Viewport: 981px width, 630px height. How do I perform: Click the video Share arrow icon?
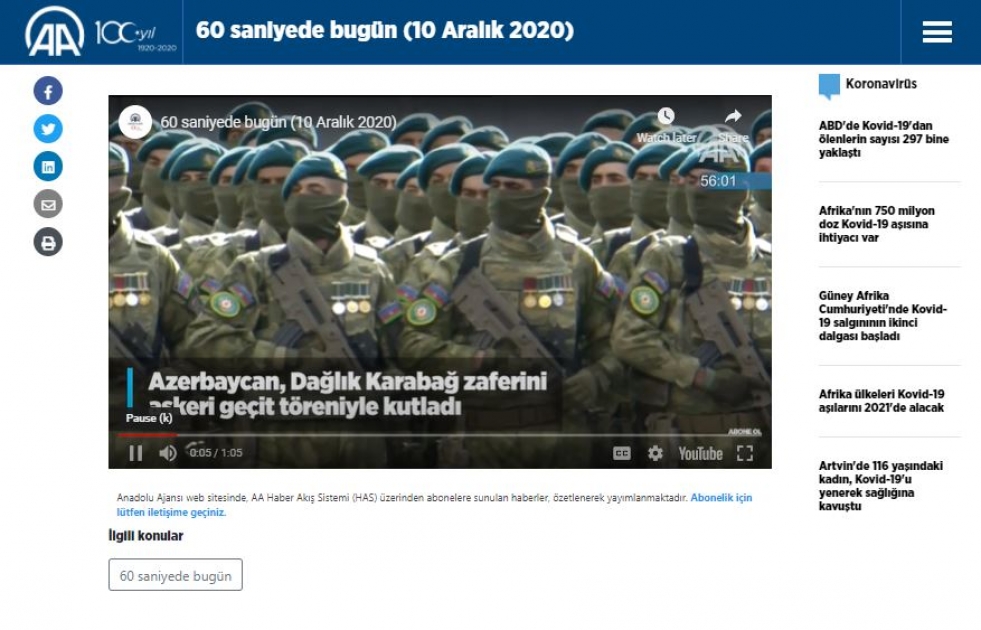pyautogui.click(x=733, y=116)
